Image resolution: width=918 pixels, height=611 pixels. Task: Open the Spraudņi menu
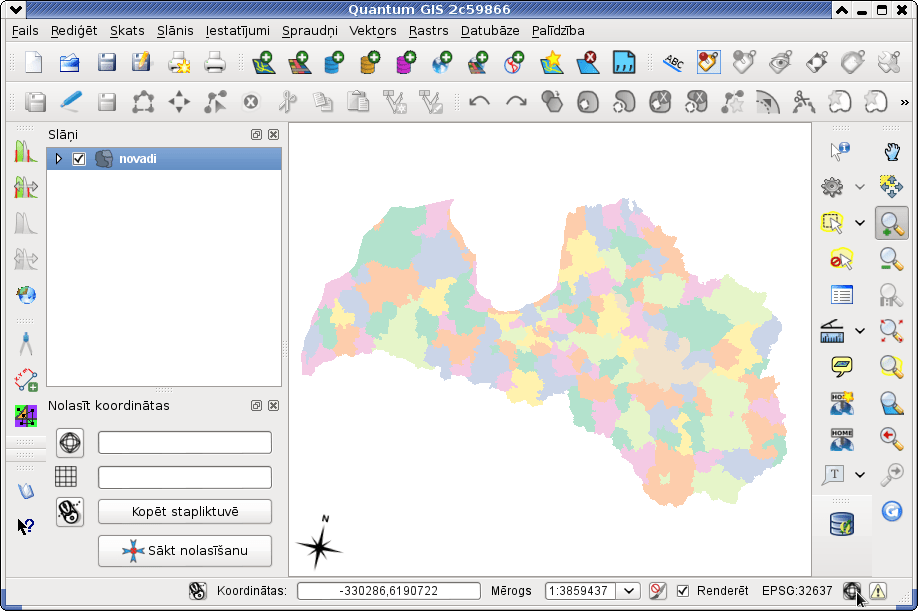click(310, 30)
